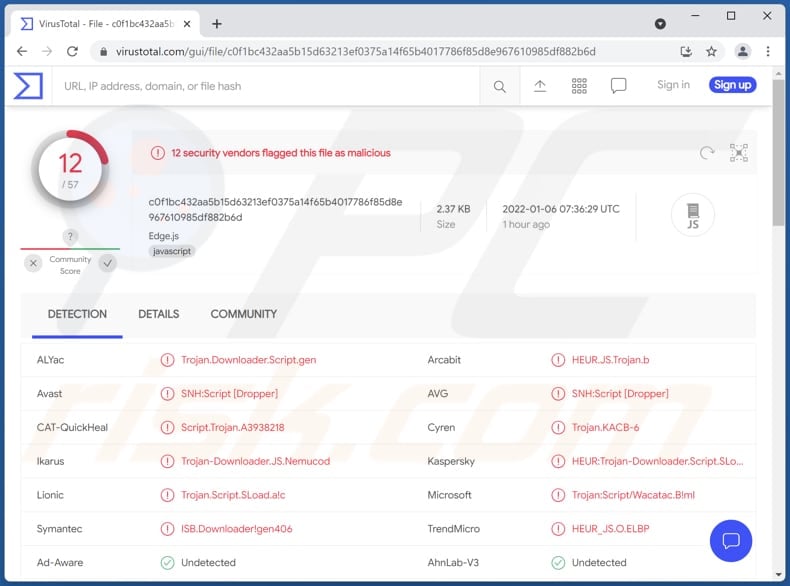Select HEUR_JS.O.ELBP detection text

click(x=610, y=529)
